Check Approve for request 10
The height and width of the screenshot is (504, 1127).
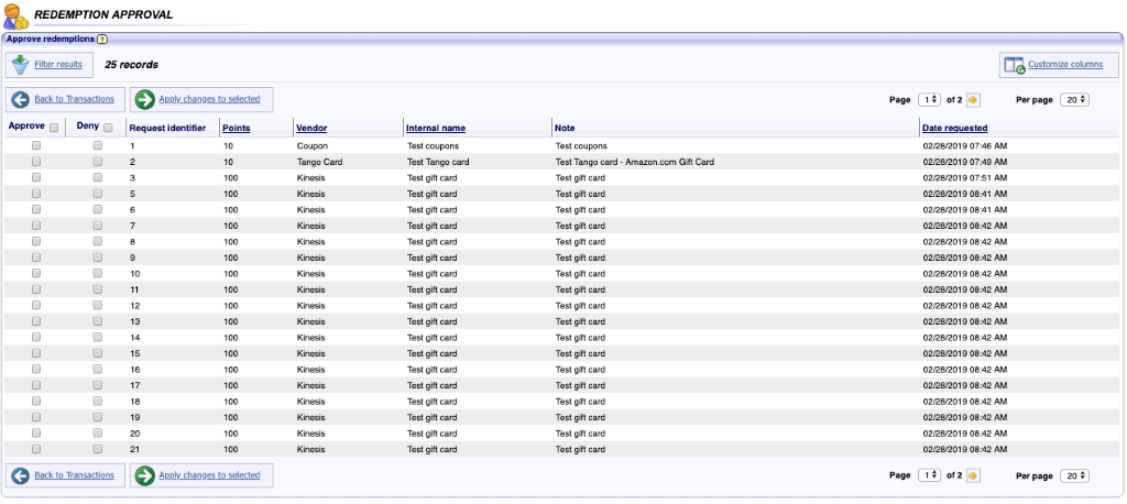pos(36,273)
